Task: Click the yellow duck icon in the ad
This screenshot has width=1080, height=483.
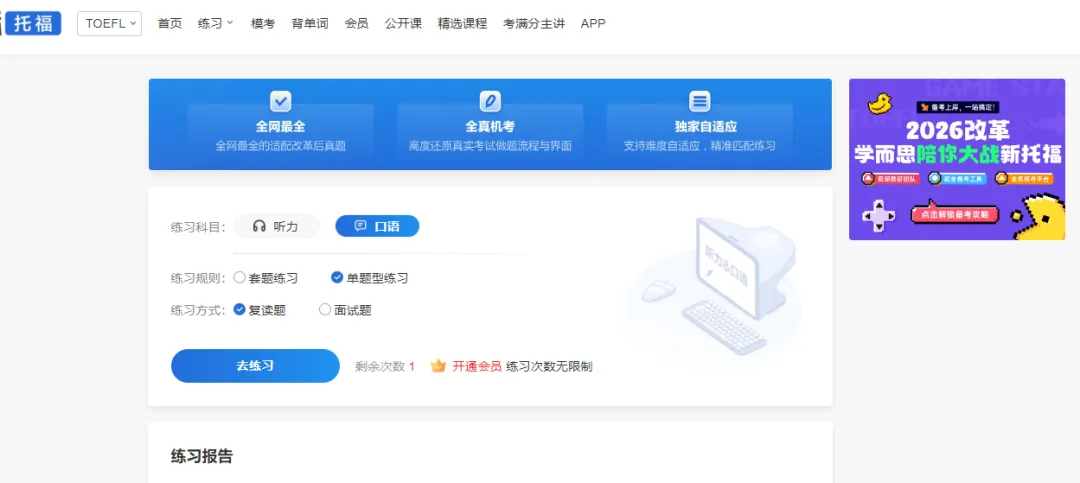Action: [880, 103]
